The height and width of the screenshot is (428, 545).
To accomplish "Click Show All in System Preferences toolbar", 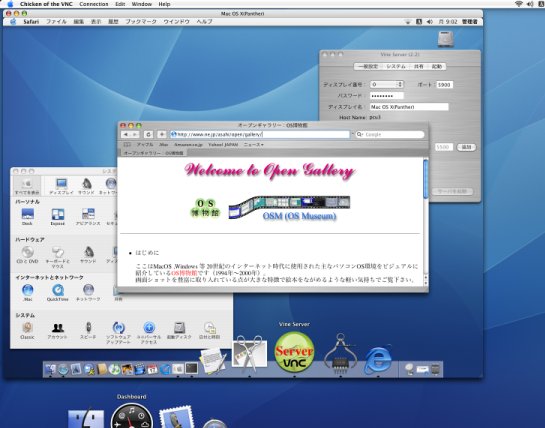I will (27, 186).
